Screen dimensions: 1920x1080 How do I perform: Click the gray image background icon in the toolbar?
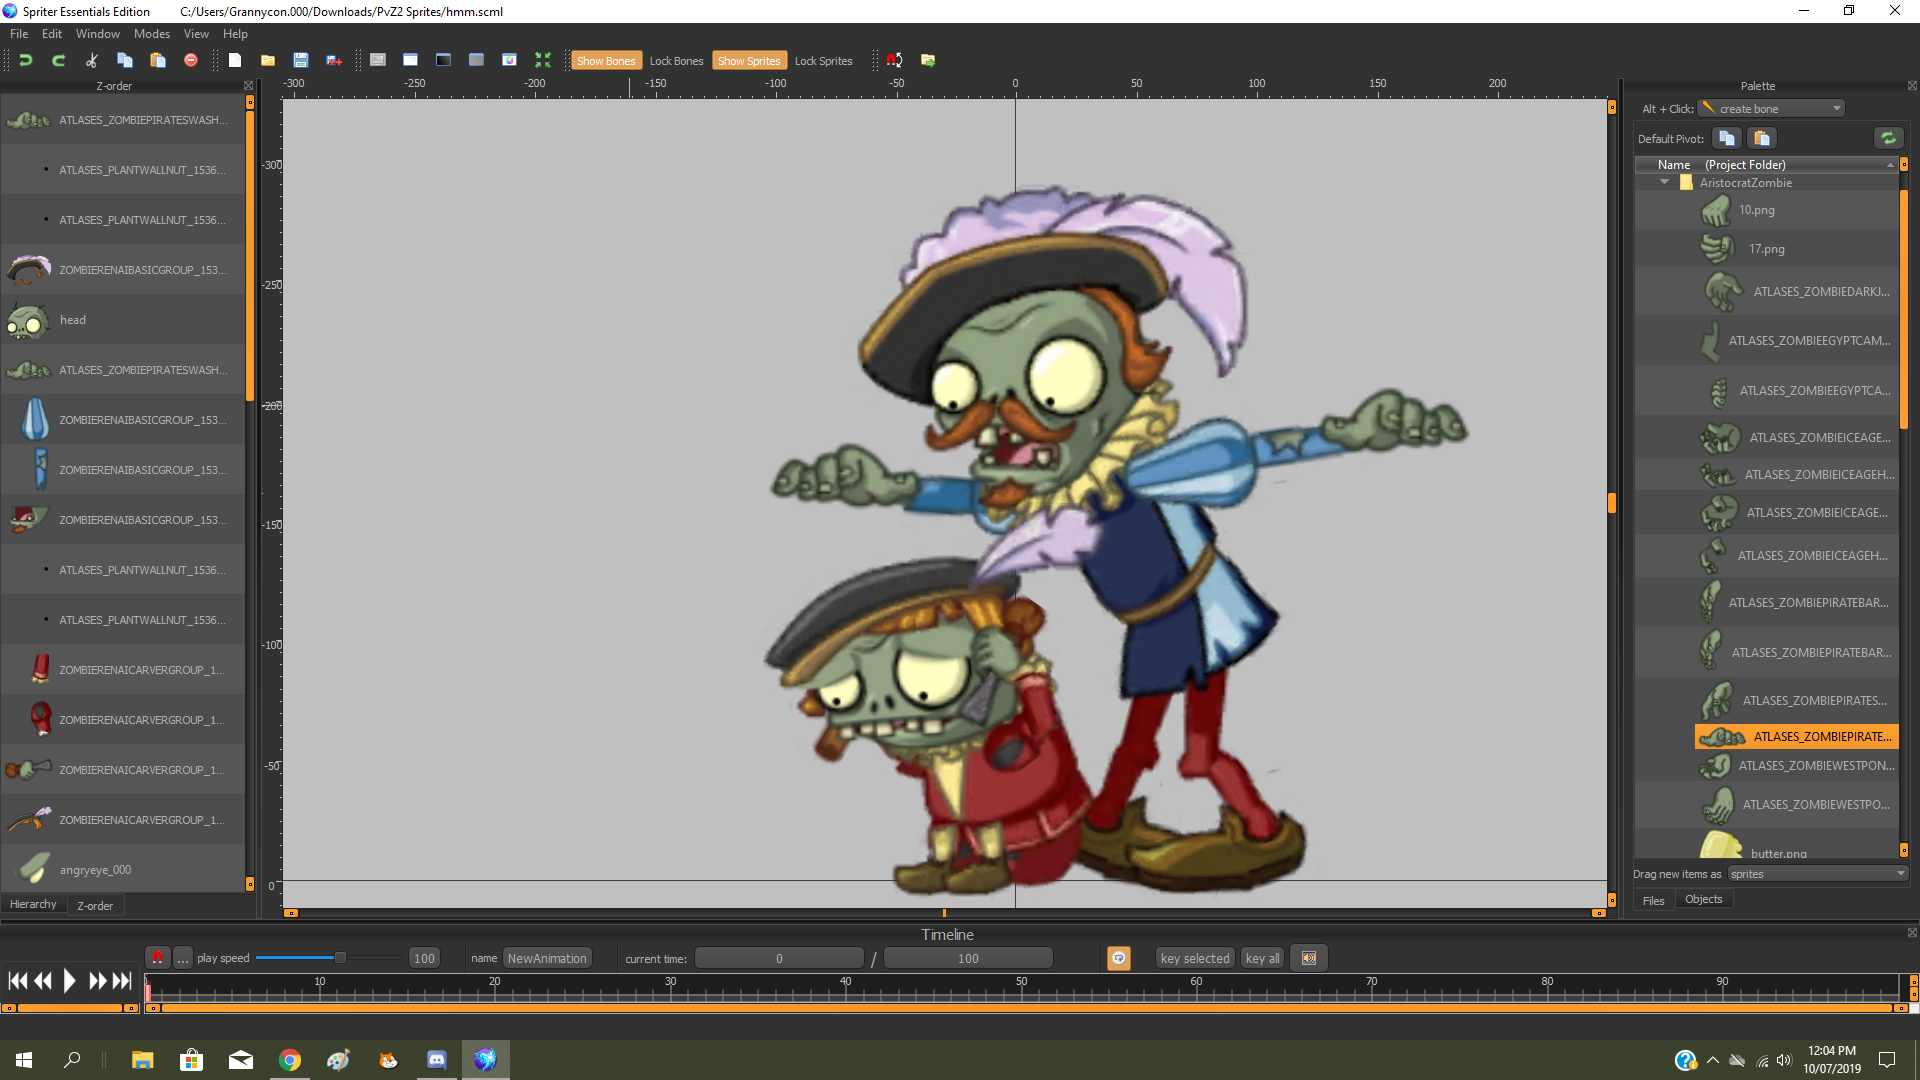(378, 60)
